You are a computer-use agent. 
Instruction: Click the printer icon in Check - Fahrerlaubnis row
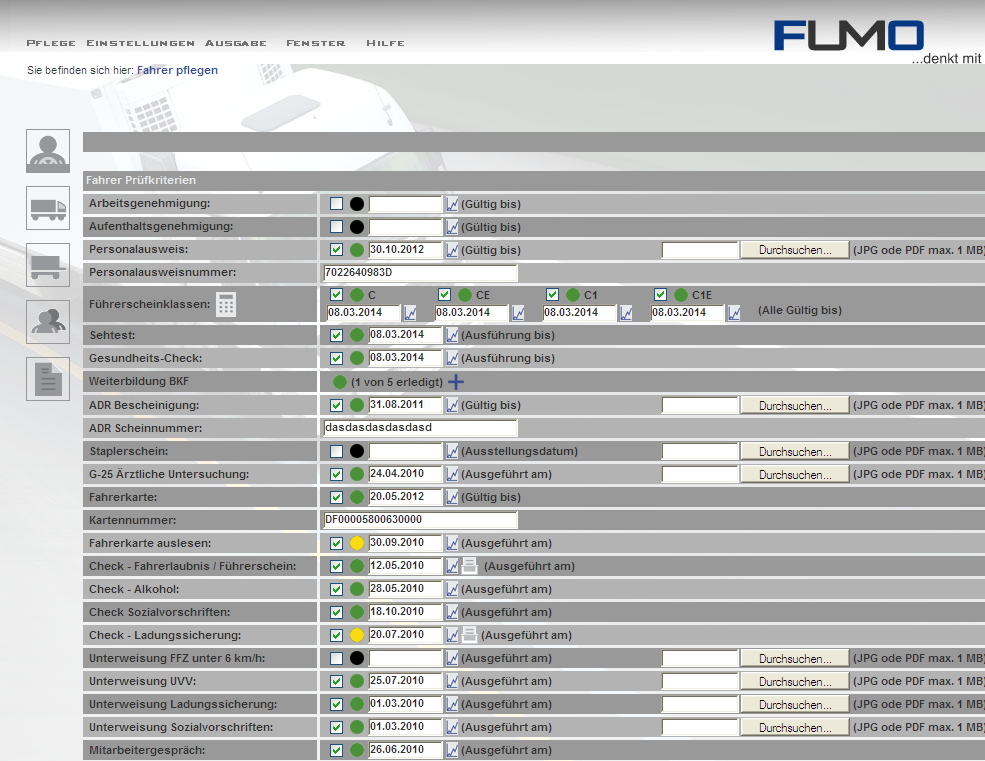click(x=469, y=566)
